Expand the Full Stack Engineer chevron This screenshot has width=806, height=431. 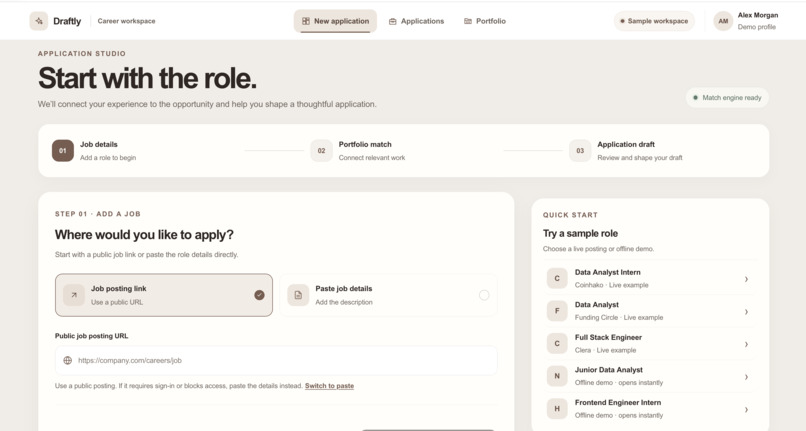tap(746, 344)
